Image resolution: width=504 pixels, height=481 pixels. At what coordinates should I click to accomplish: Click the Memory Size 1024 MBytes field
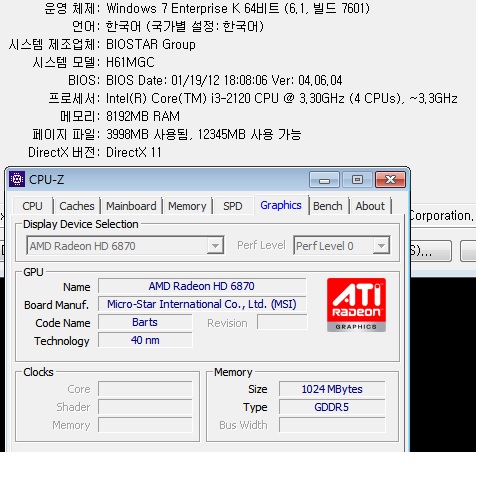point(332,389)
